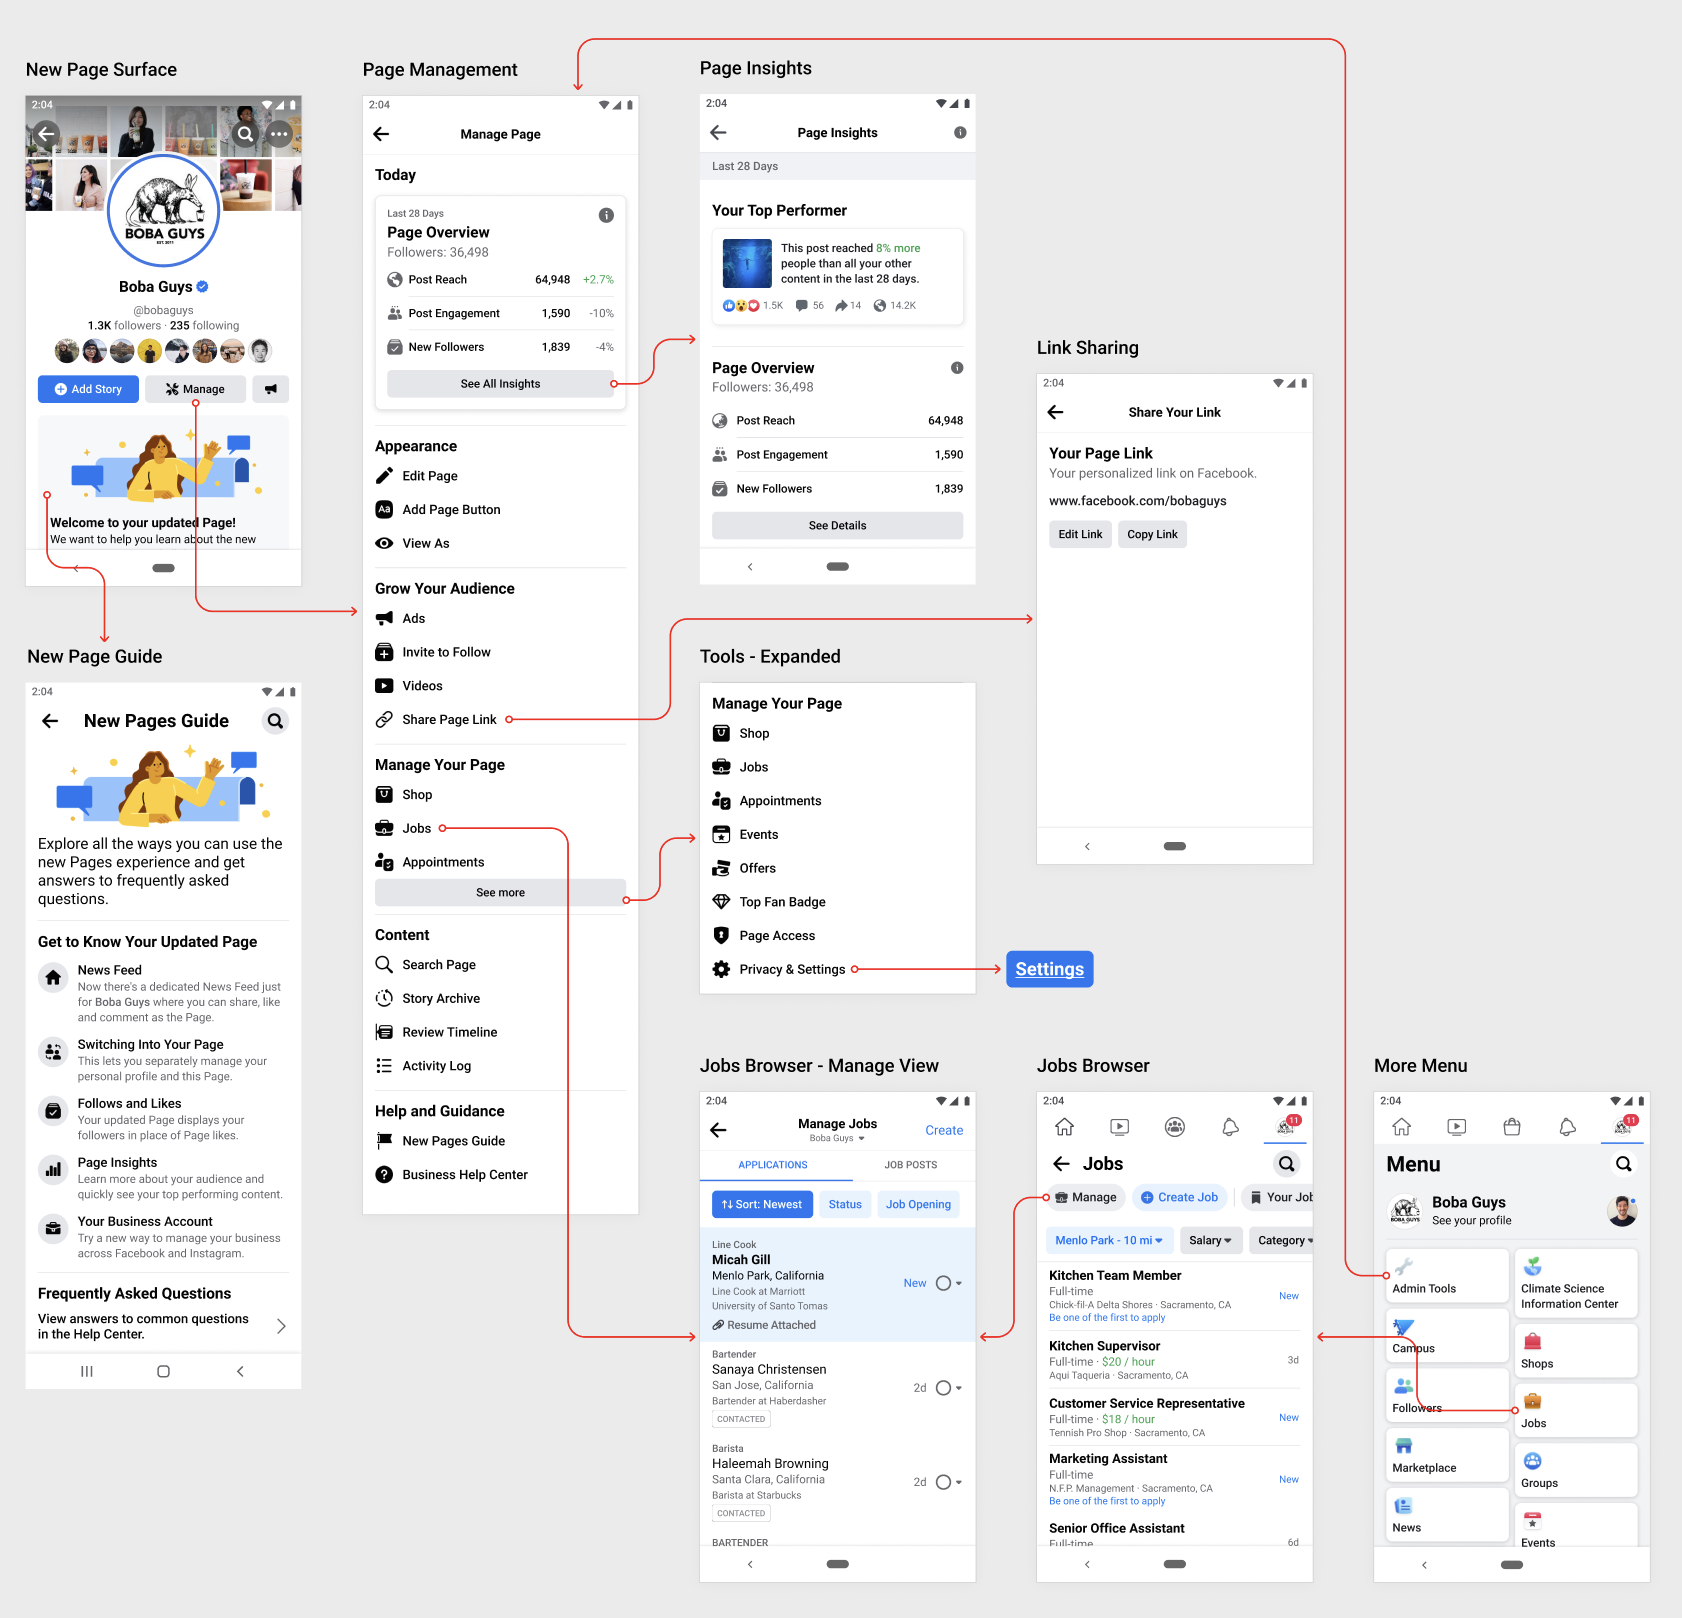
Task: Tap marketplace tab in More Menu top bar
Action: [1512, 1127]
